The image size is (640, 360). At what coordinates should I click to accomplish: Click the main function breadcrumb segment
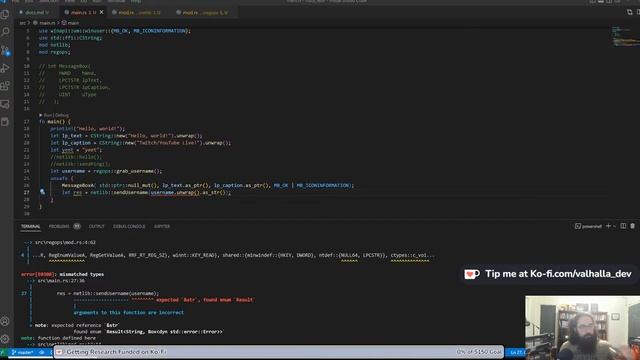pos(71,23)
